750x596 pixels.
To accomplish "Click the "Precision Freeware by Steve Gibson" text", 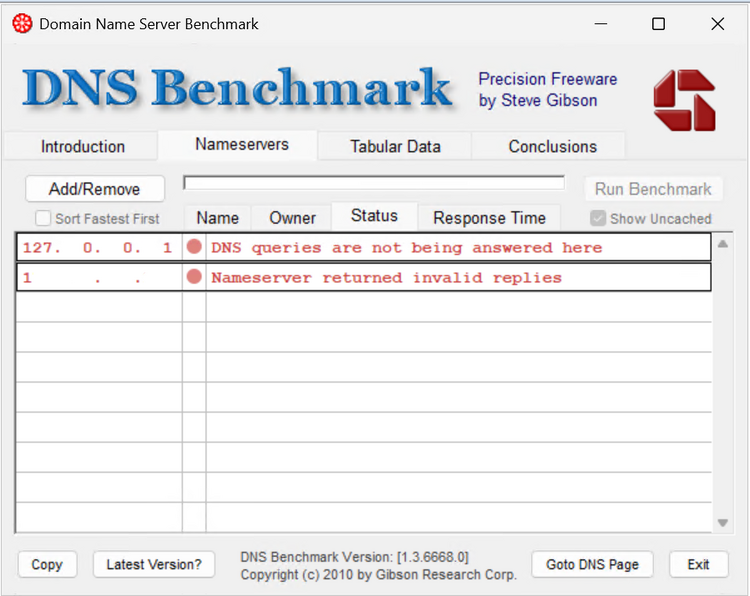I will (548, 90).
